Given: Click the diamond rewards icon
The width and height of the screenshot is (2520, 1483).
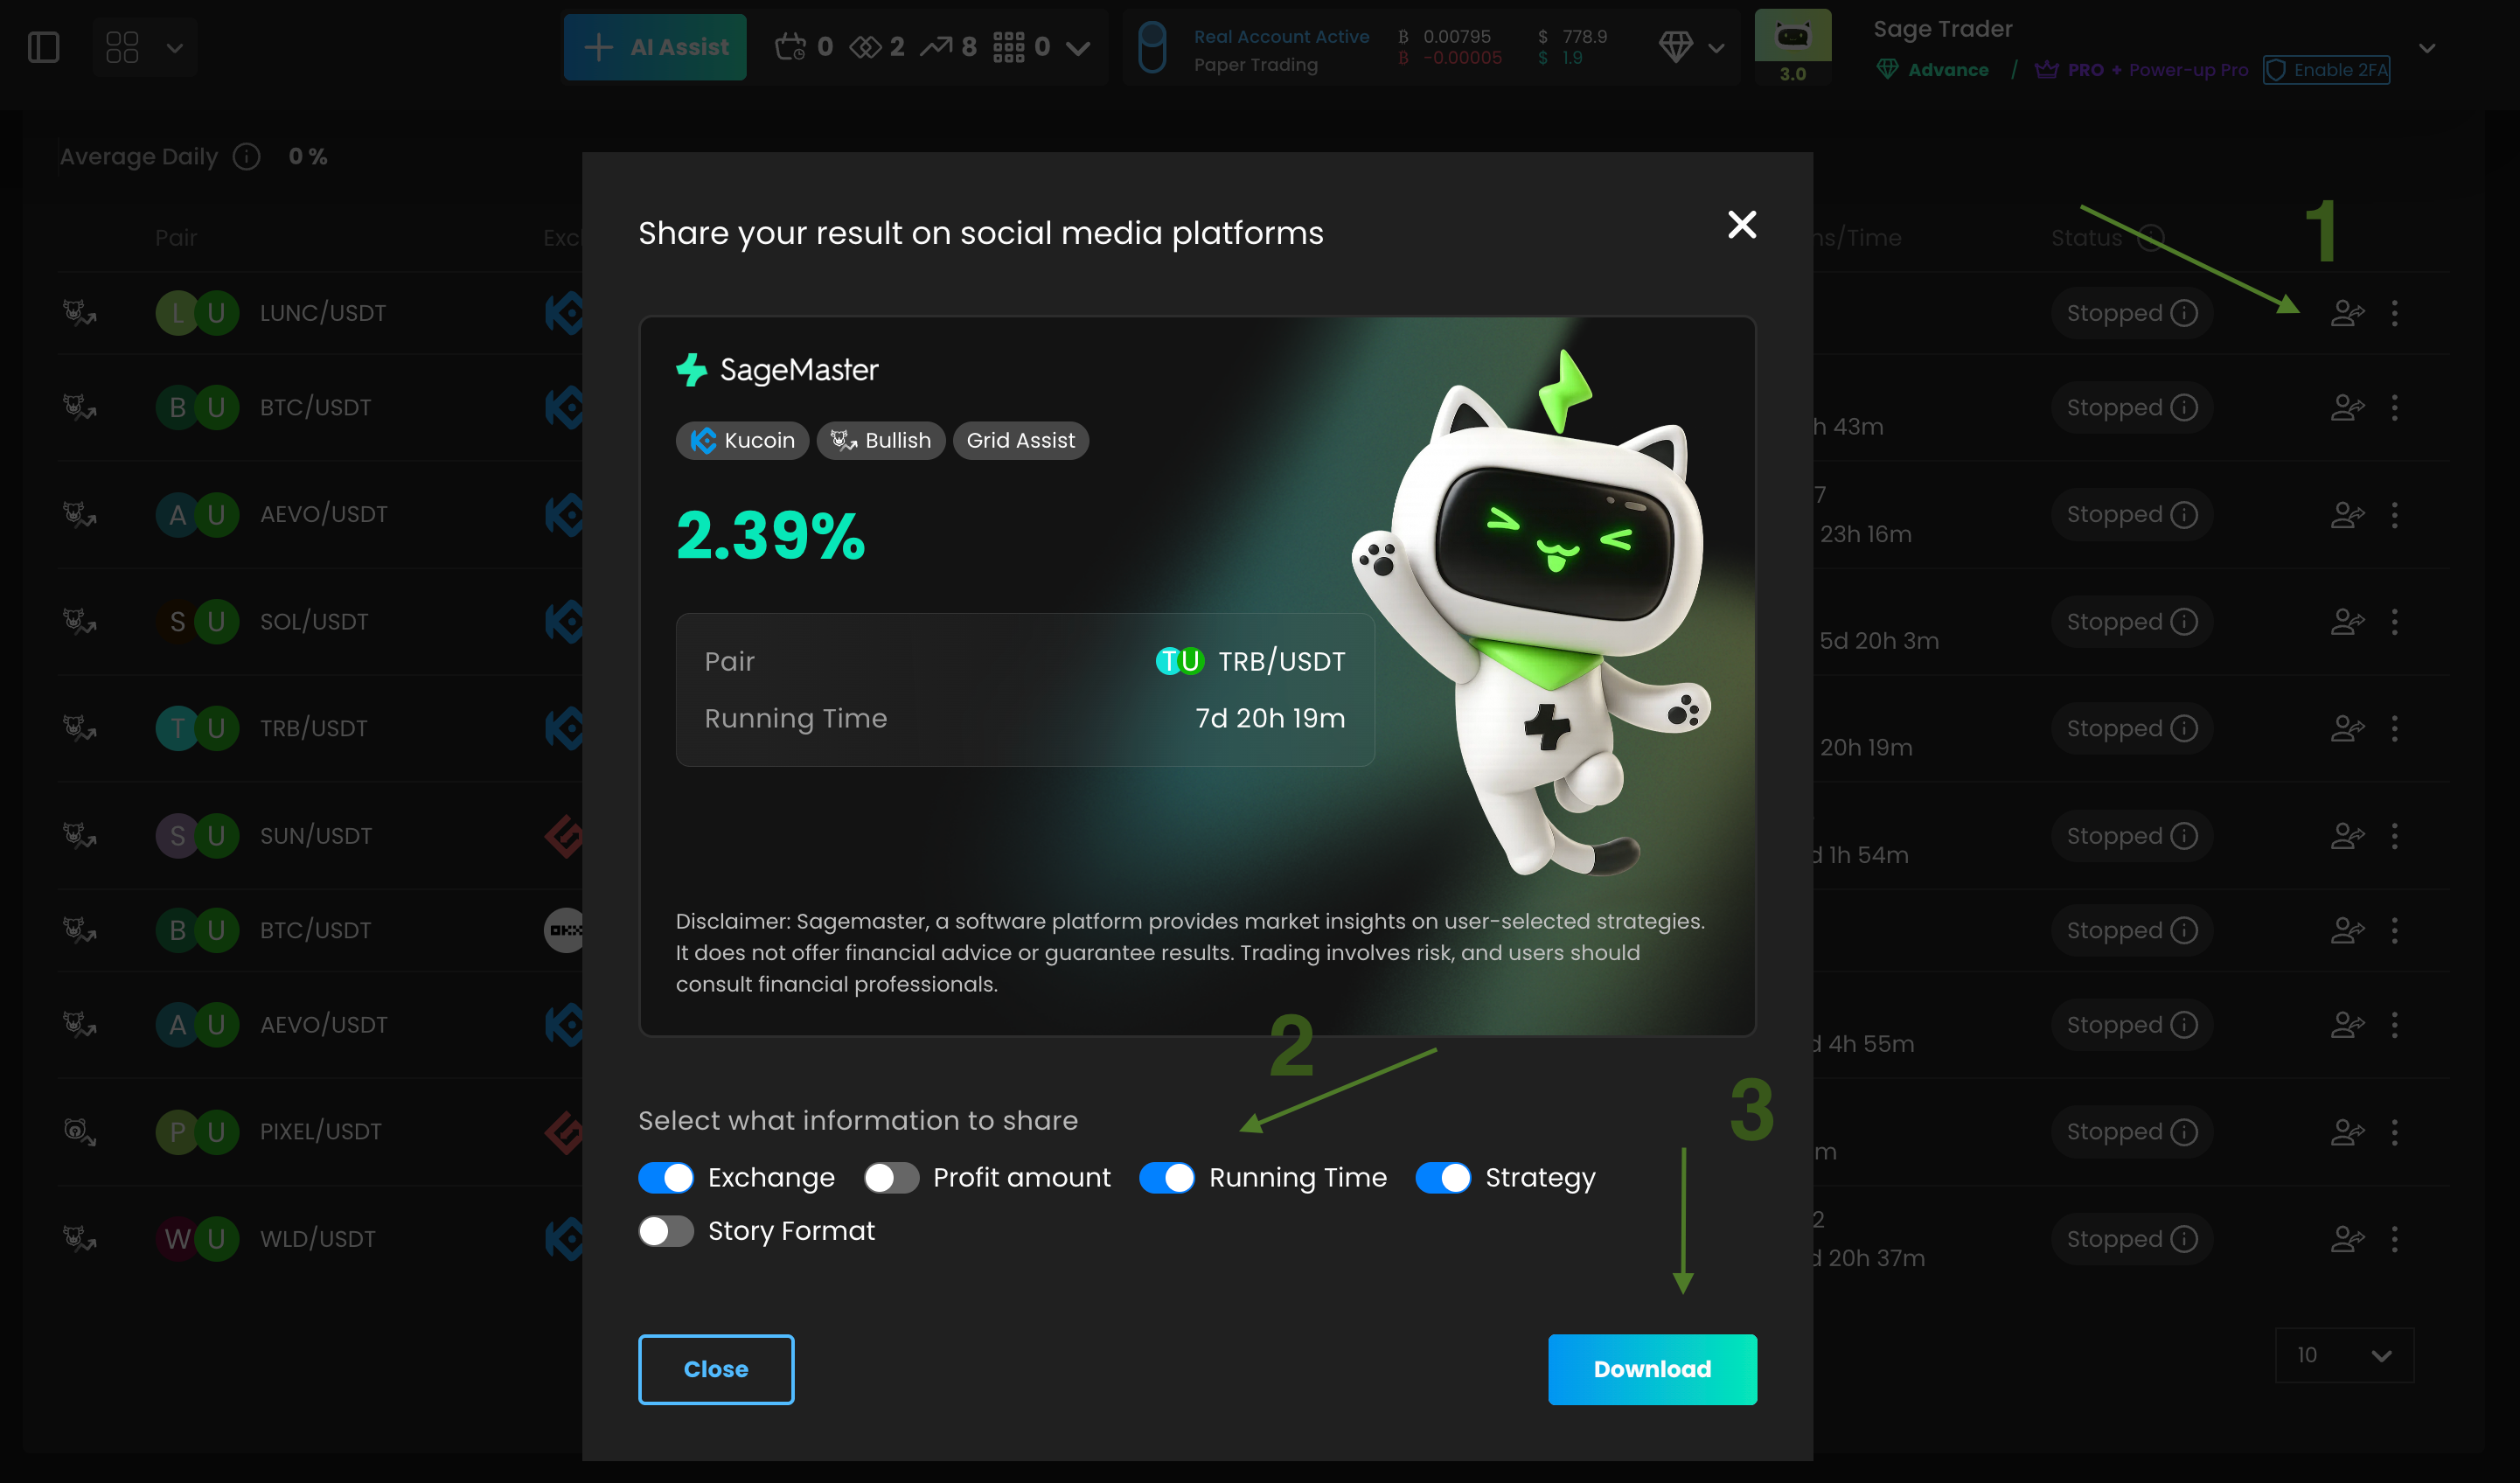Looking at the screenshot, I should [1676, 47].
